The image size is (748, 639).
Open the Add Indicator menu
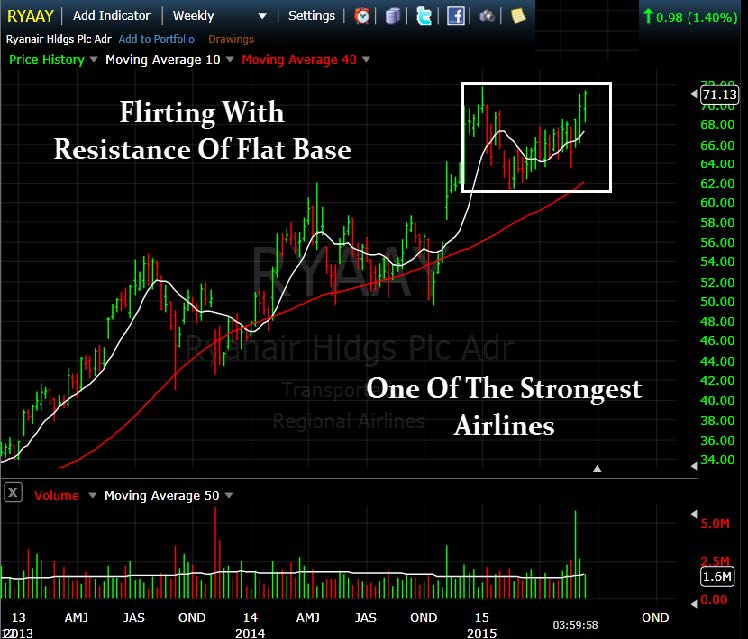pyautogui.click(x=112, y=16)
